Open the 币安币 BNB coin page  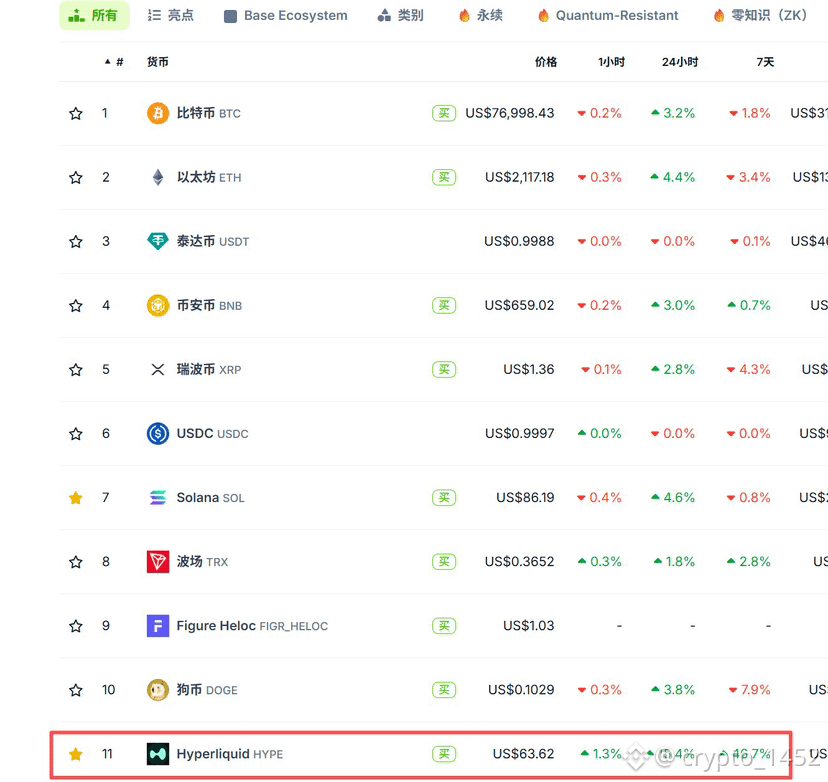click(209, 305)
